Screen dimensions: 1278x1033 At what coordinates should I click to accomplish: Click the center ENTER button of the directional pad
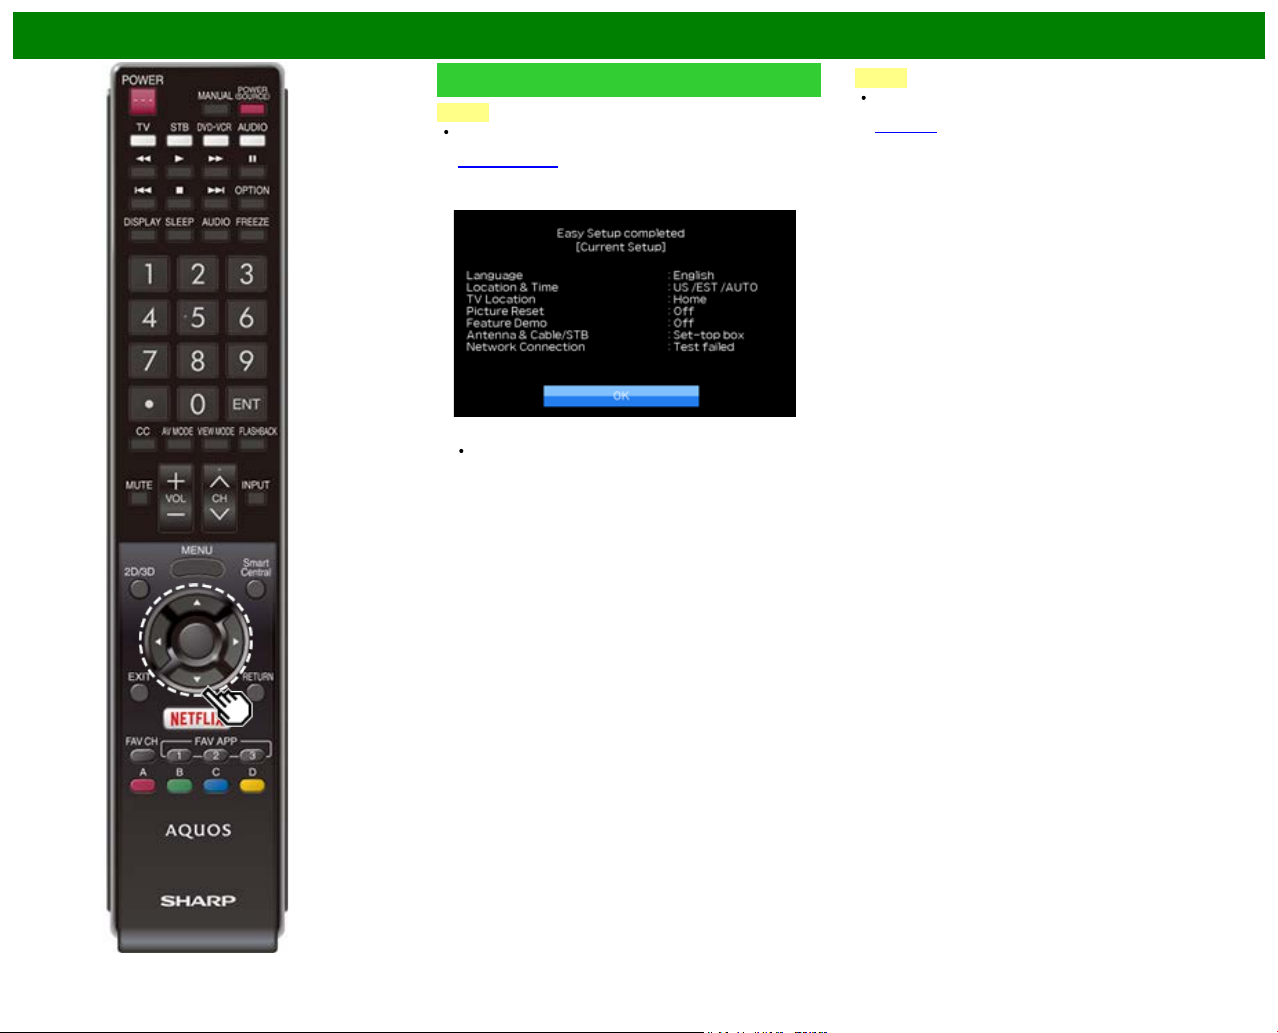click(196, 641)
